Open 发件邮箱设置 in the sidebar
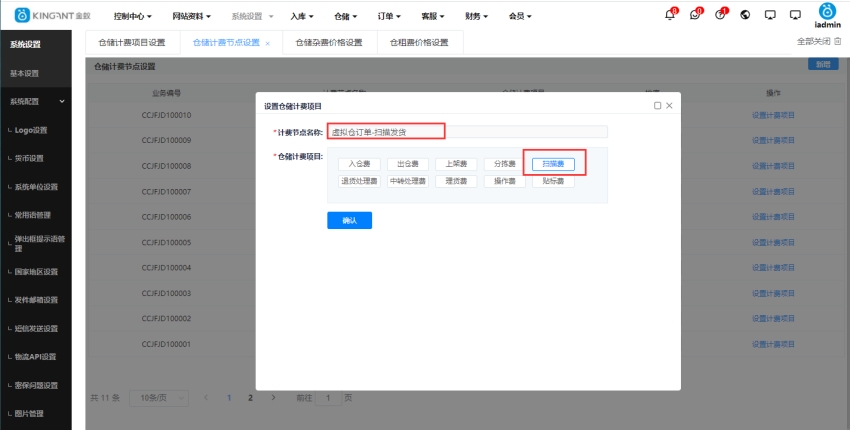The image size is (851, 430). pos(36,300)
